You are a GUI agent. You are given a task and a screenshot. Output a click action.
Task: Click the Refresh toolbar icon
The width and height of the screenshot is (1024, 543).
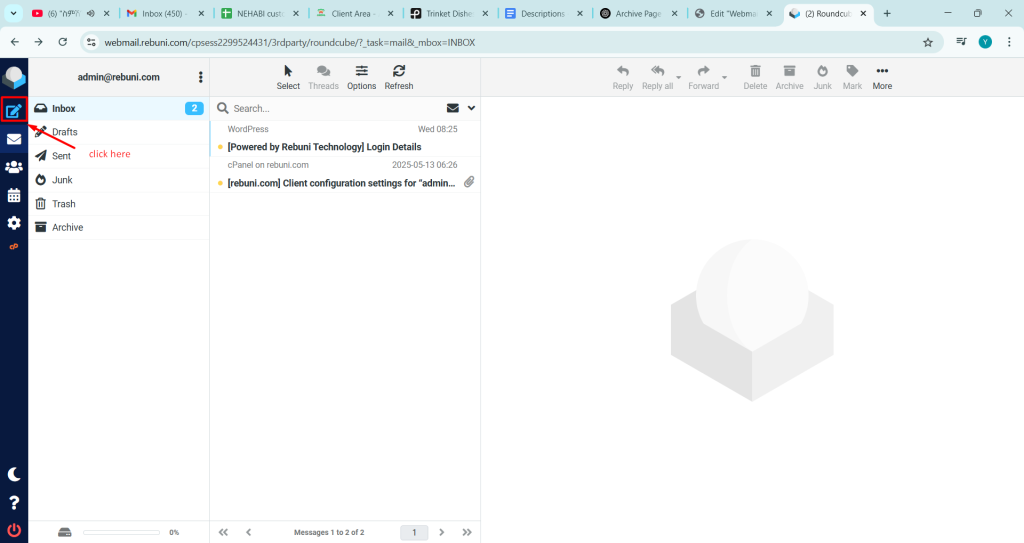(x=398, y=77)
